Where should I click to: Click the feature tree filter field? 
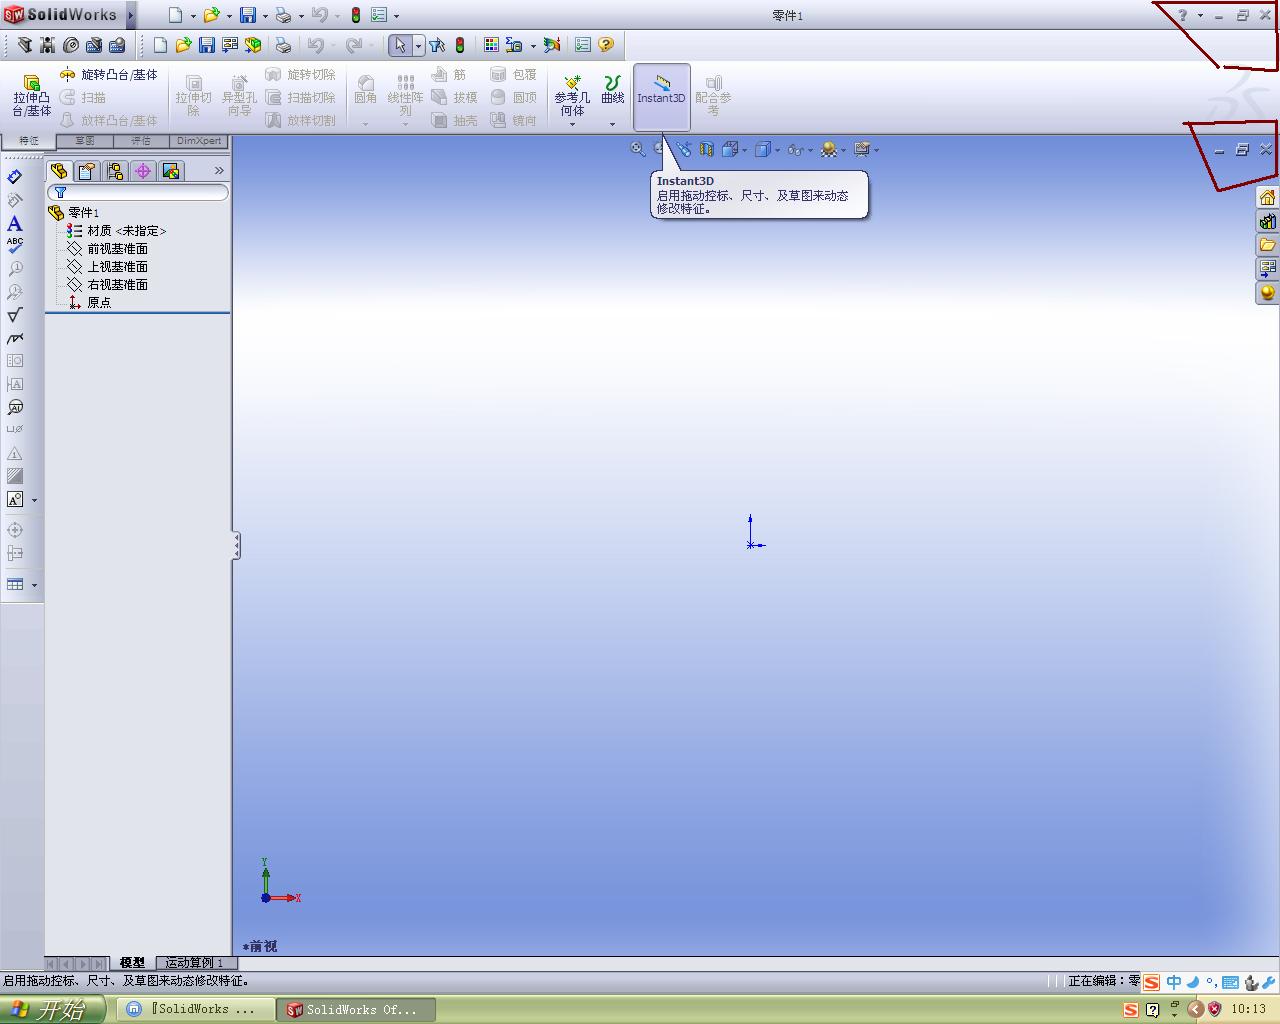pyautogui.click(x=138, y=192)
